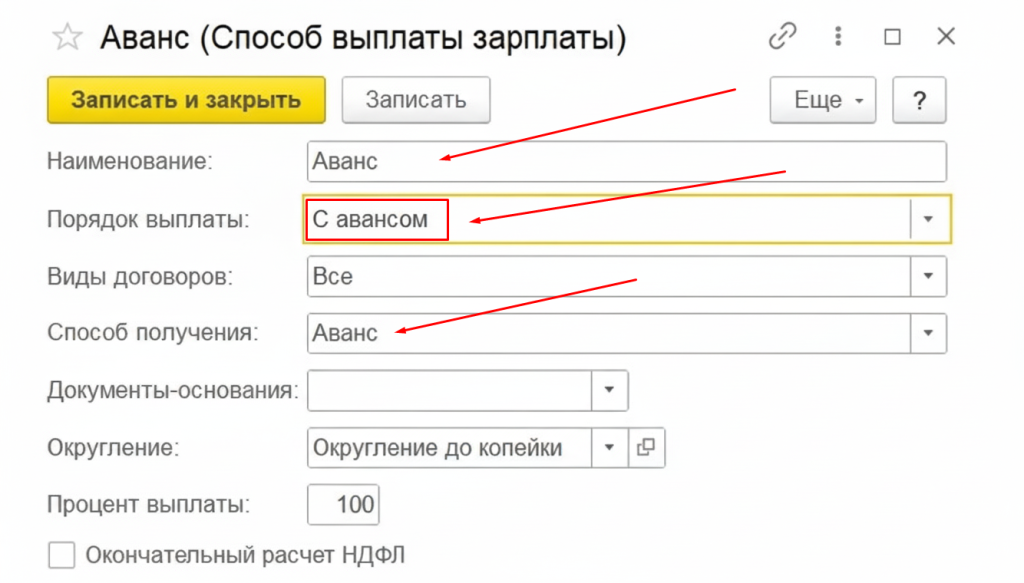Click the Окончательный расчет НДФЛ label
This screenshot has height=583, width=1024.
tap(245, 556)
